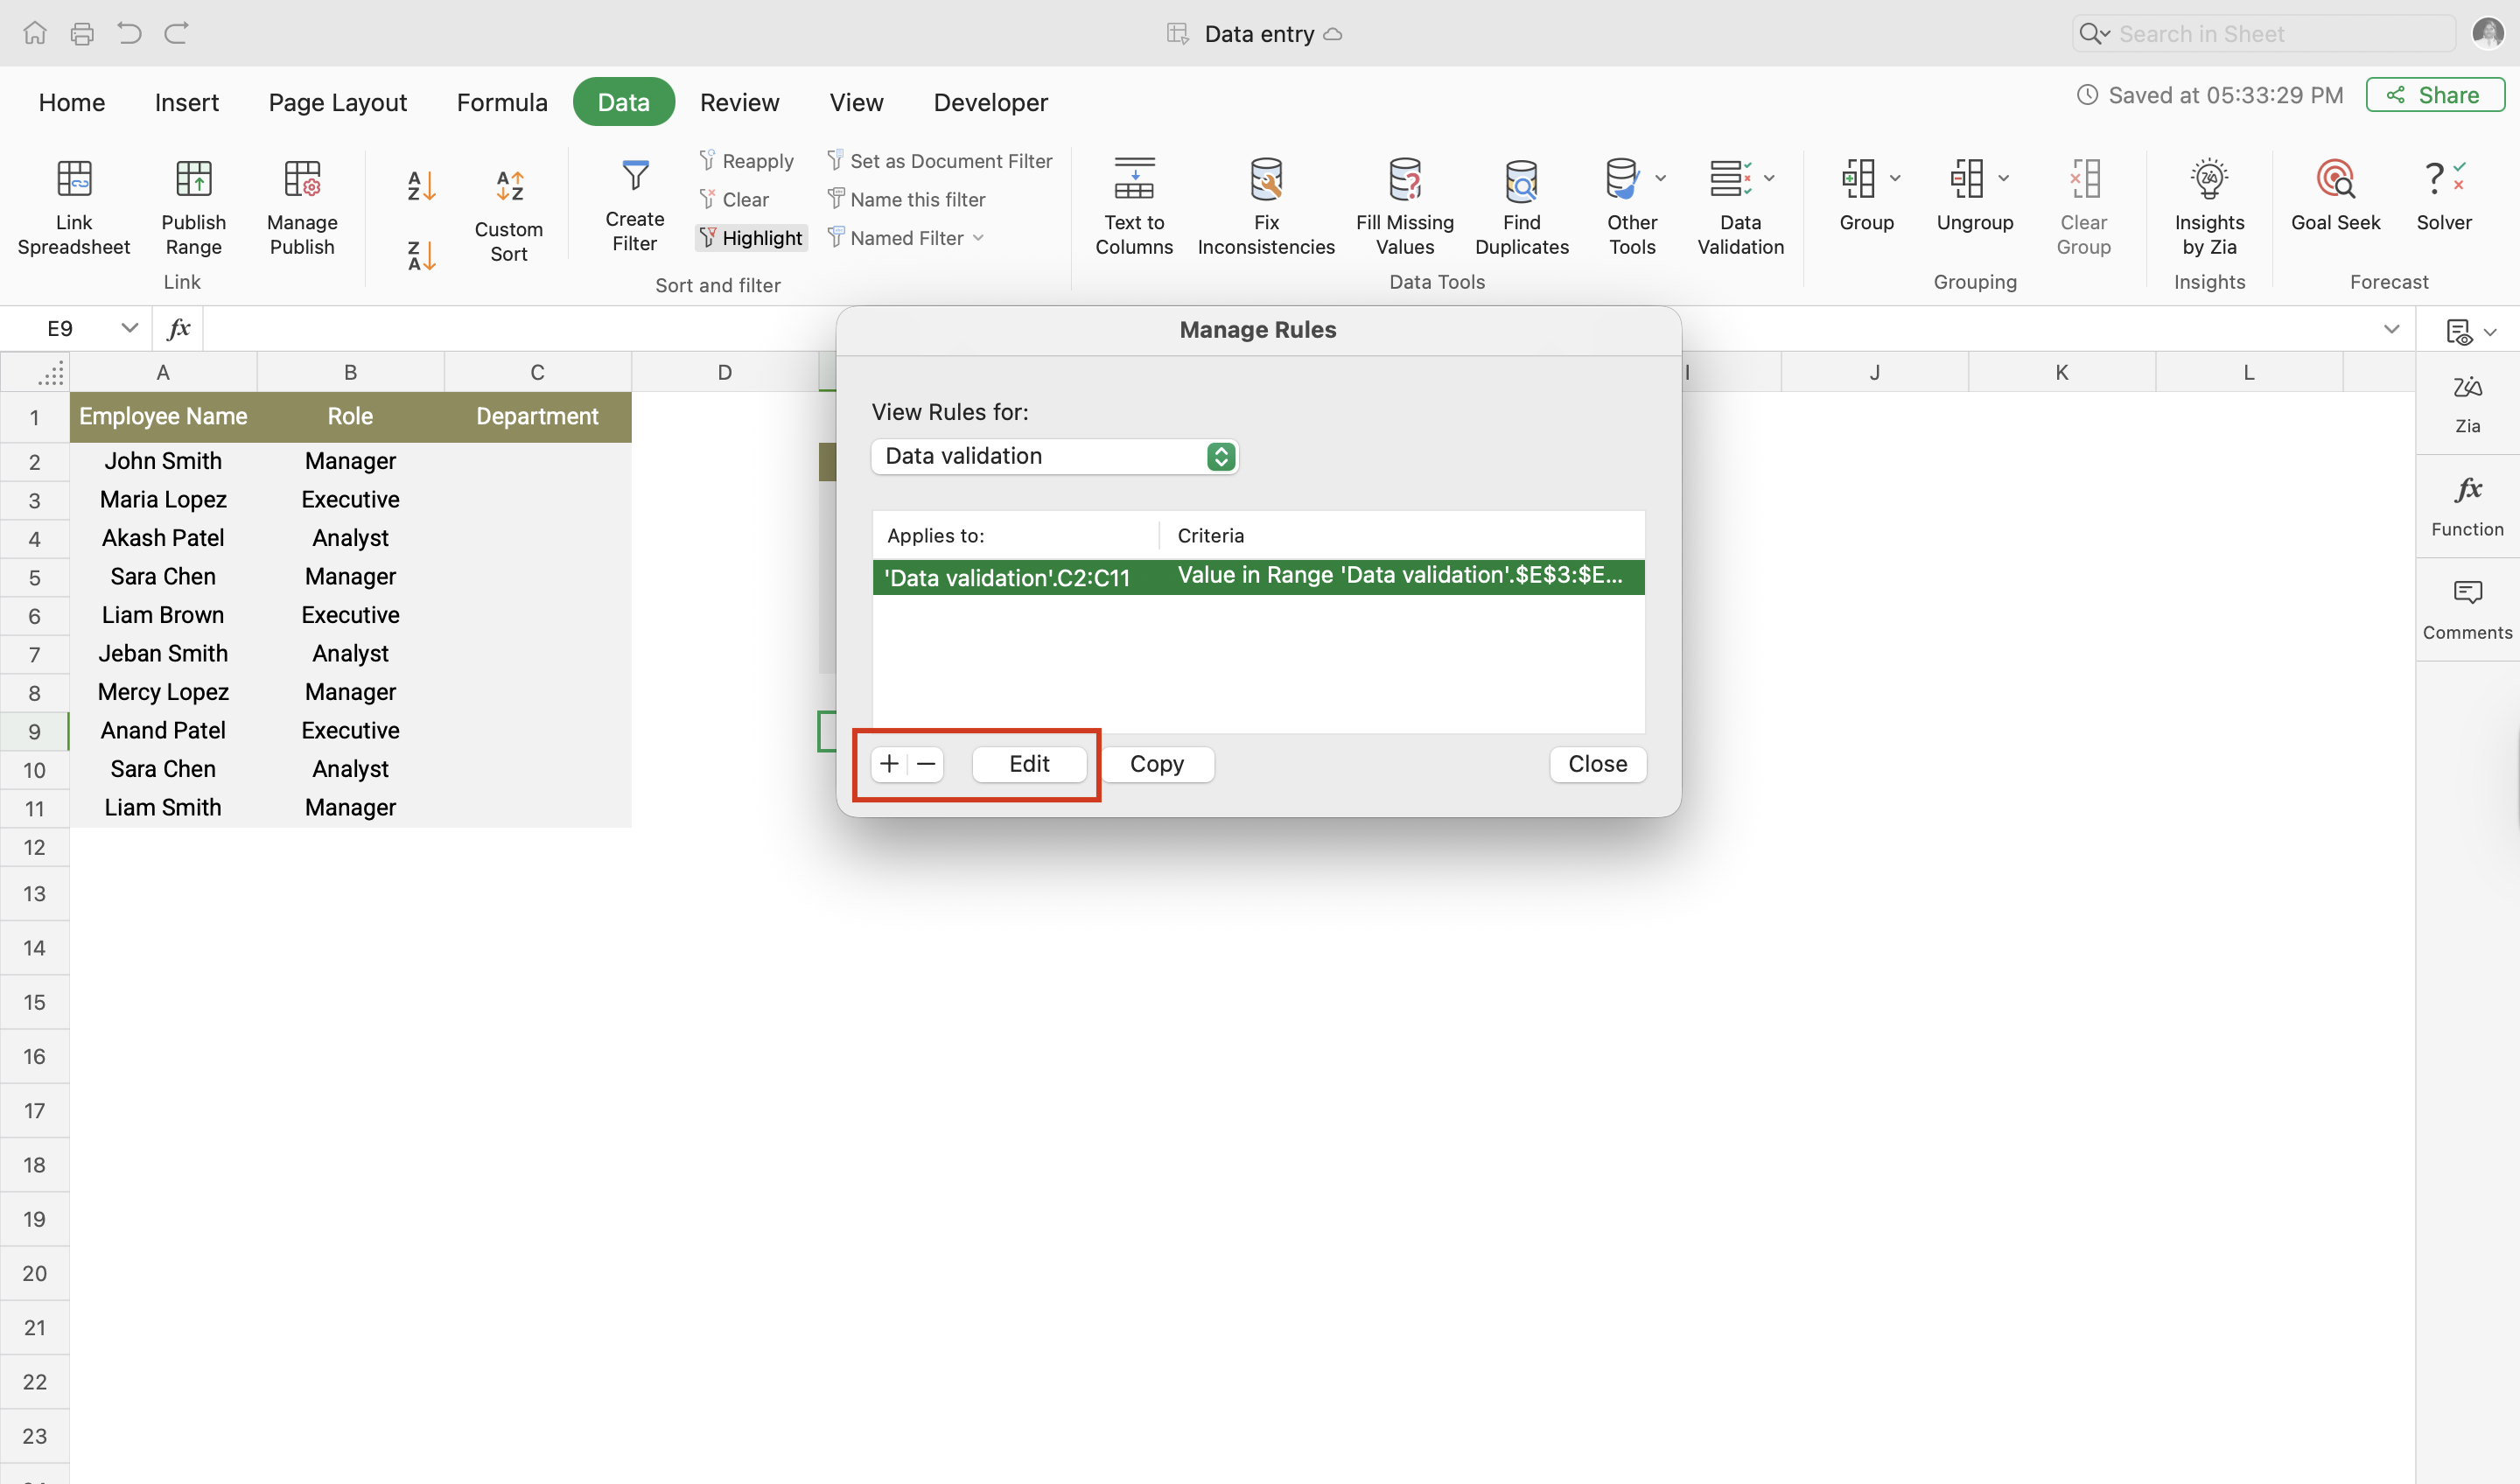Viewport: 2520px width, 1484px height.
Task: Switch to the Formula tab
Action: pyautogui.click(x=501, y=102)
